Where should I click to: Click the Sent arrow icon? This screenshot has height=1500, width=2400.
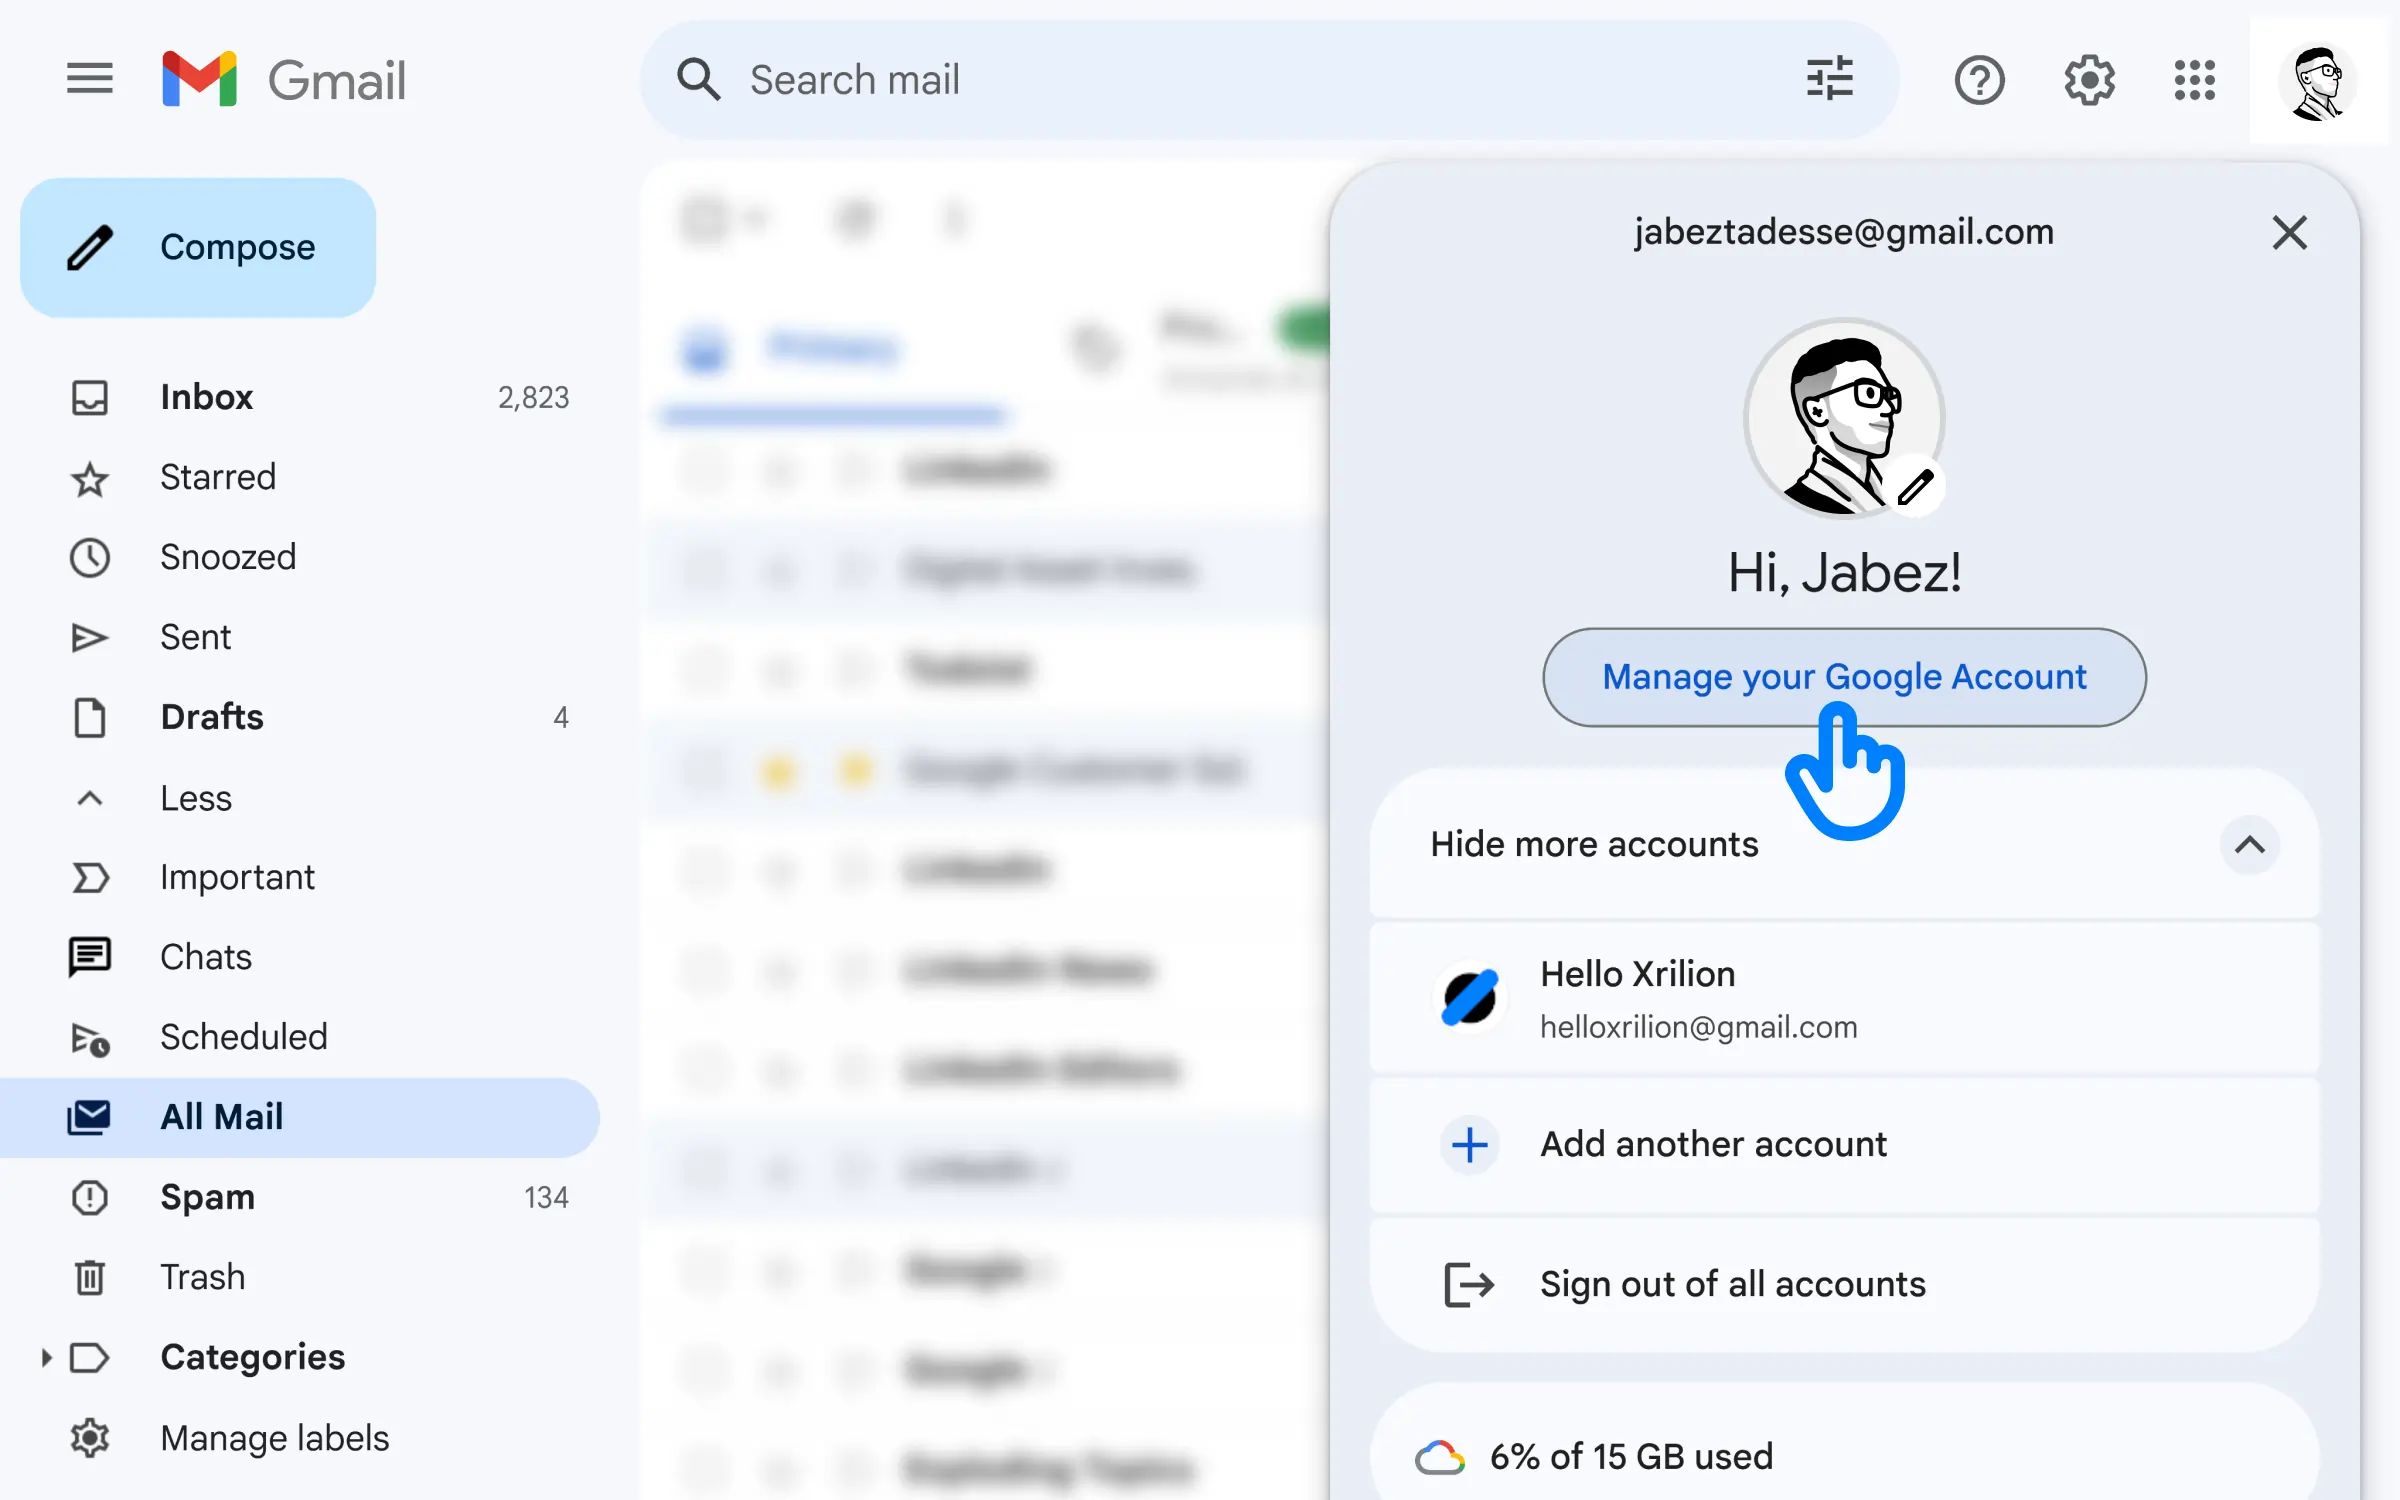pos(89,637)
